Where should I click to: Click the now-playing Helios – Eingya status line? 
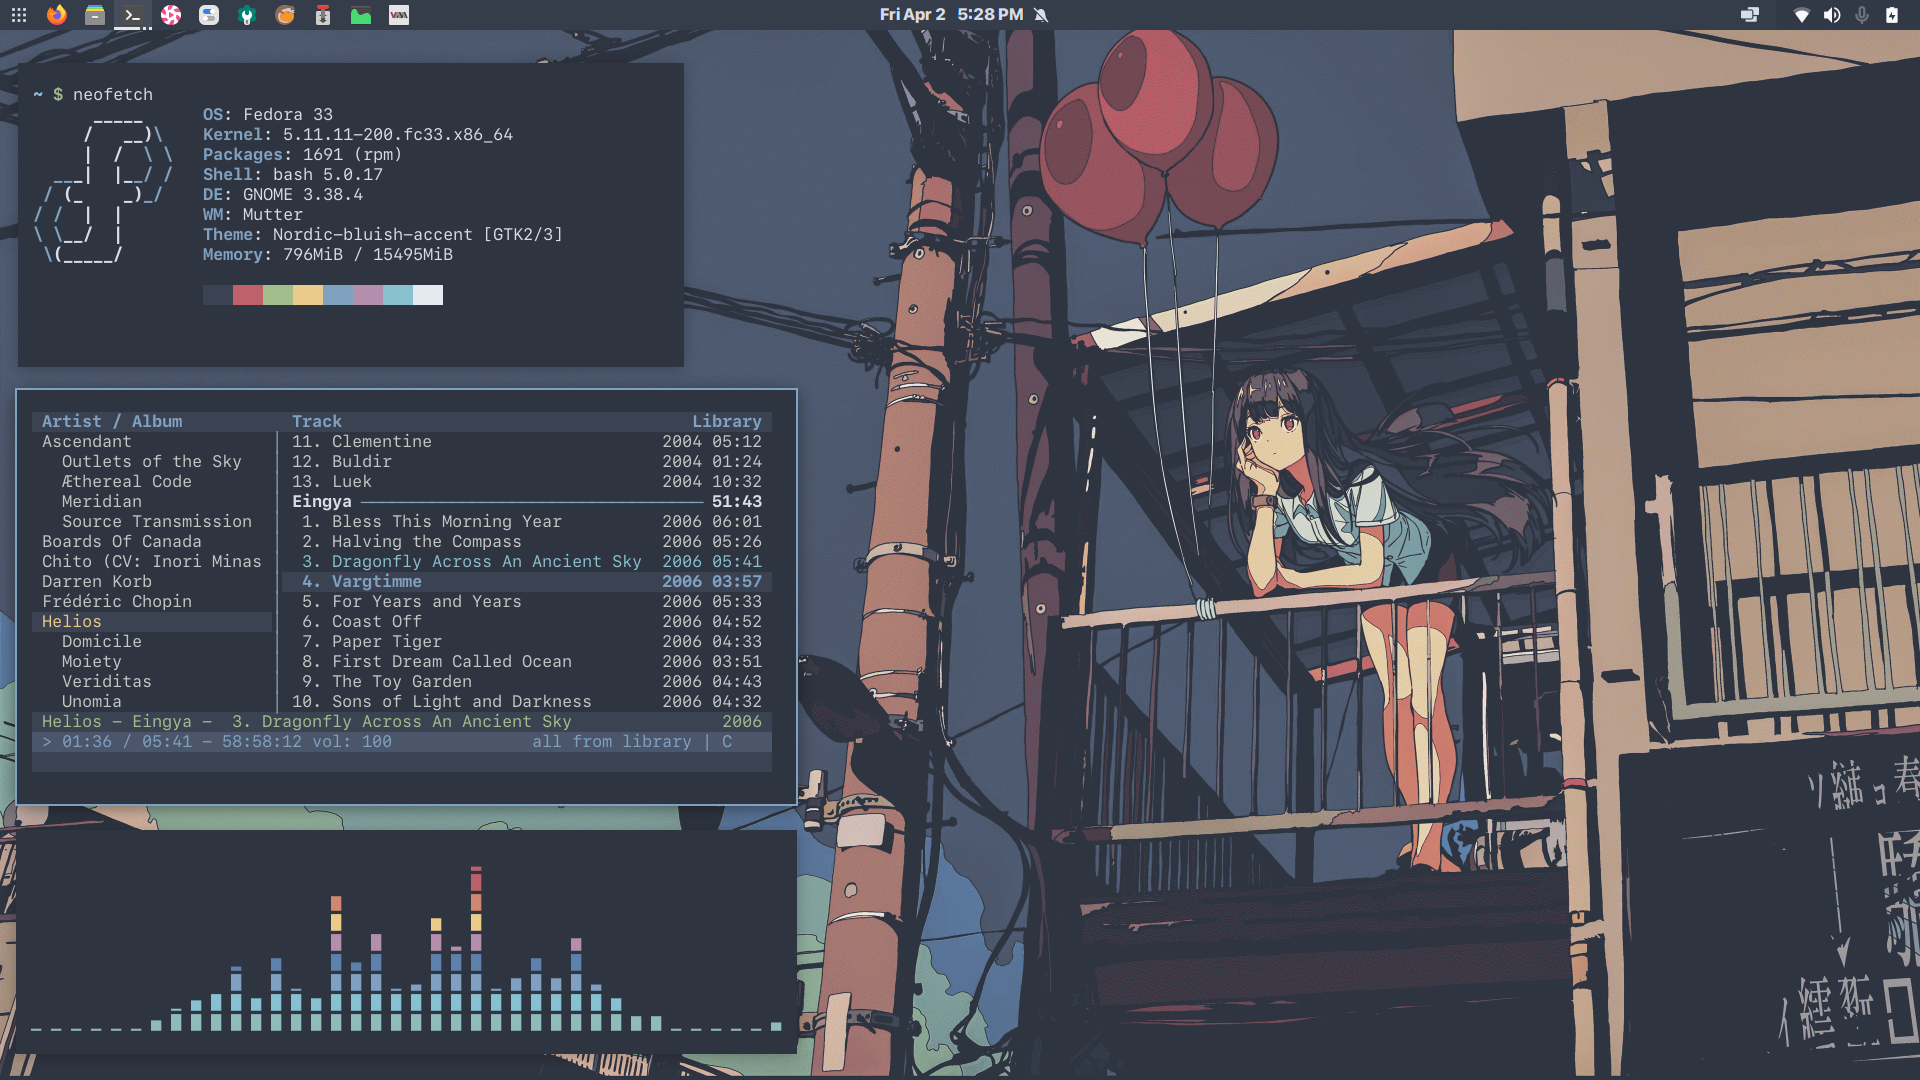(402, 721)
